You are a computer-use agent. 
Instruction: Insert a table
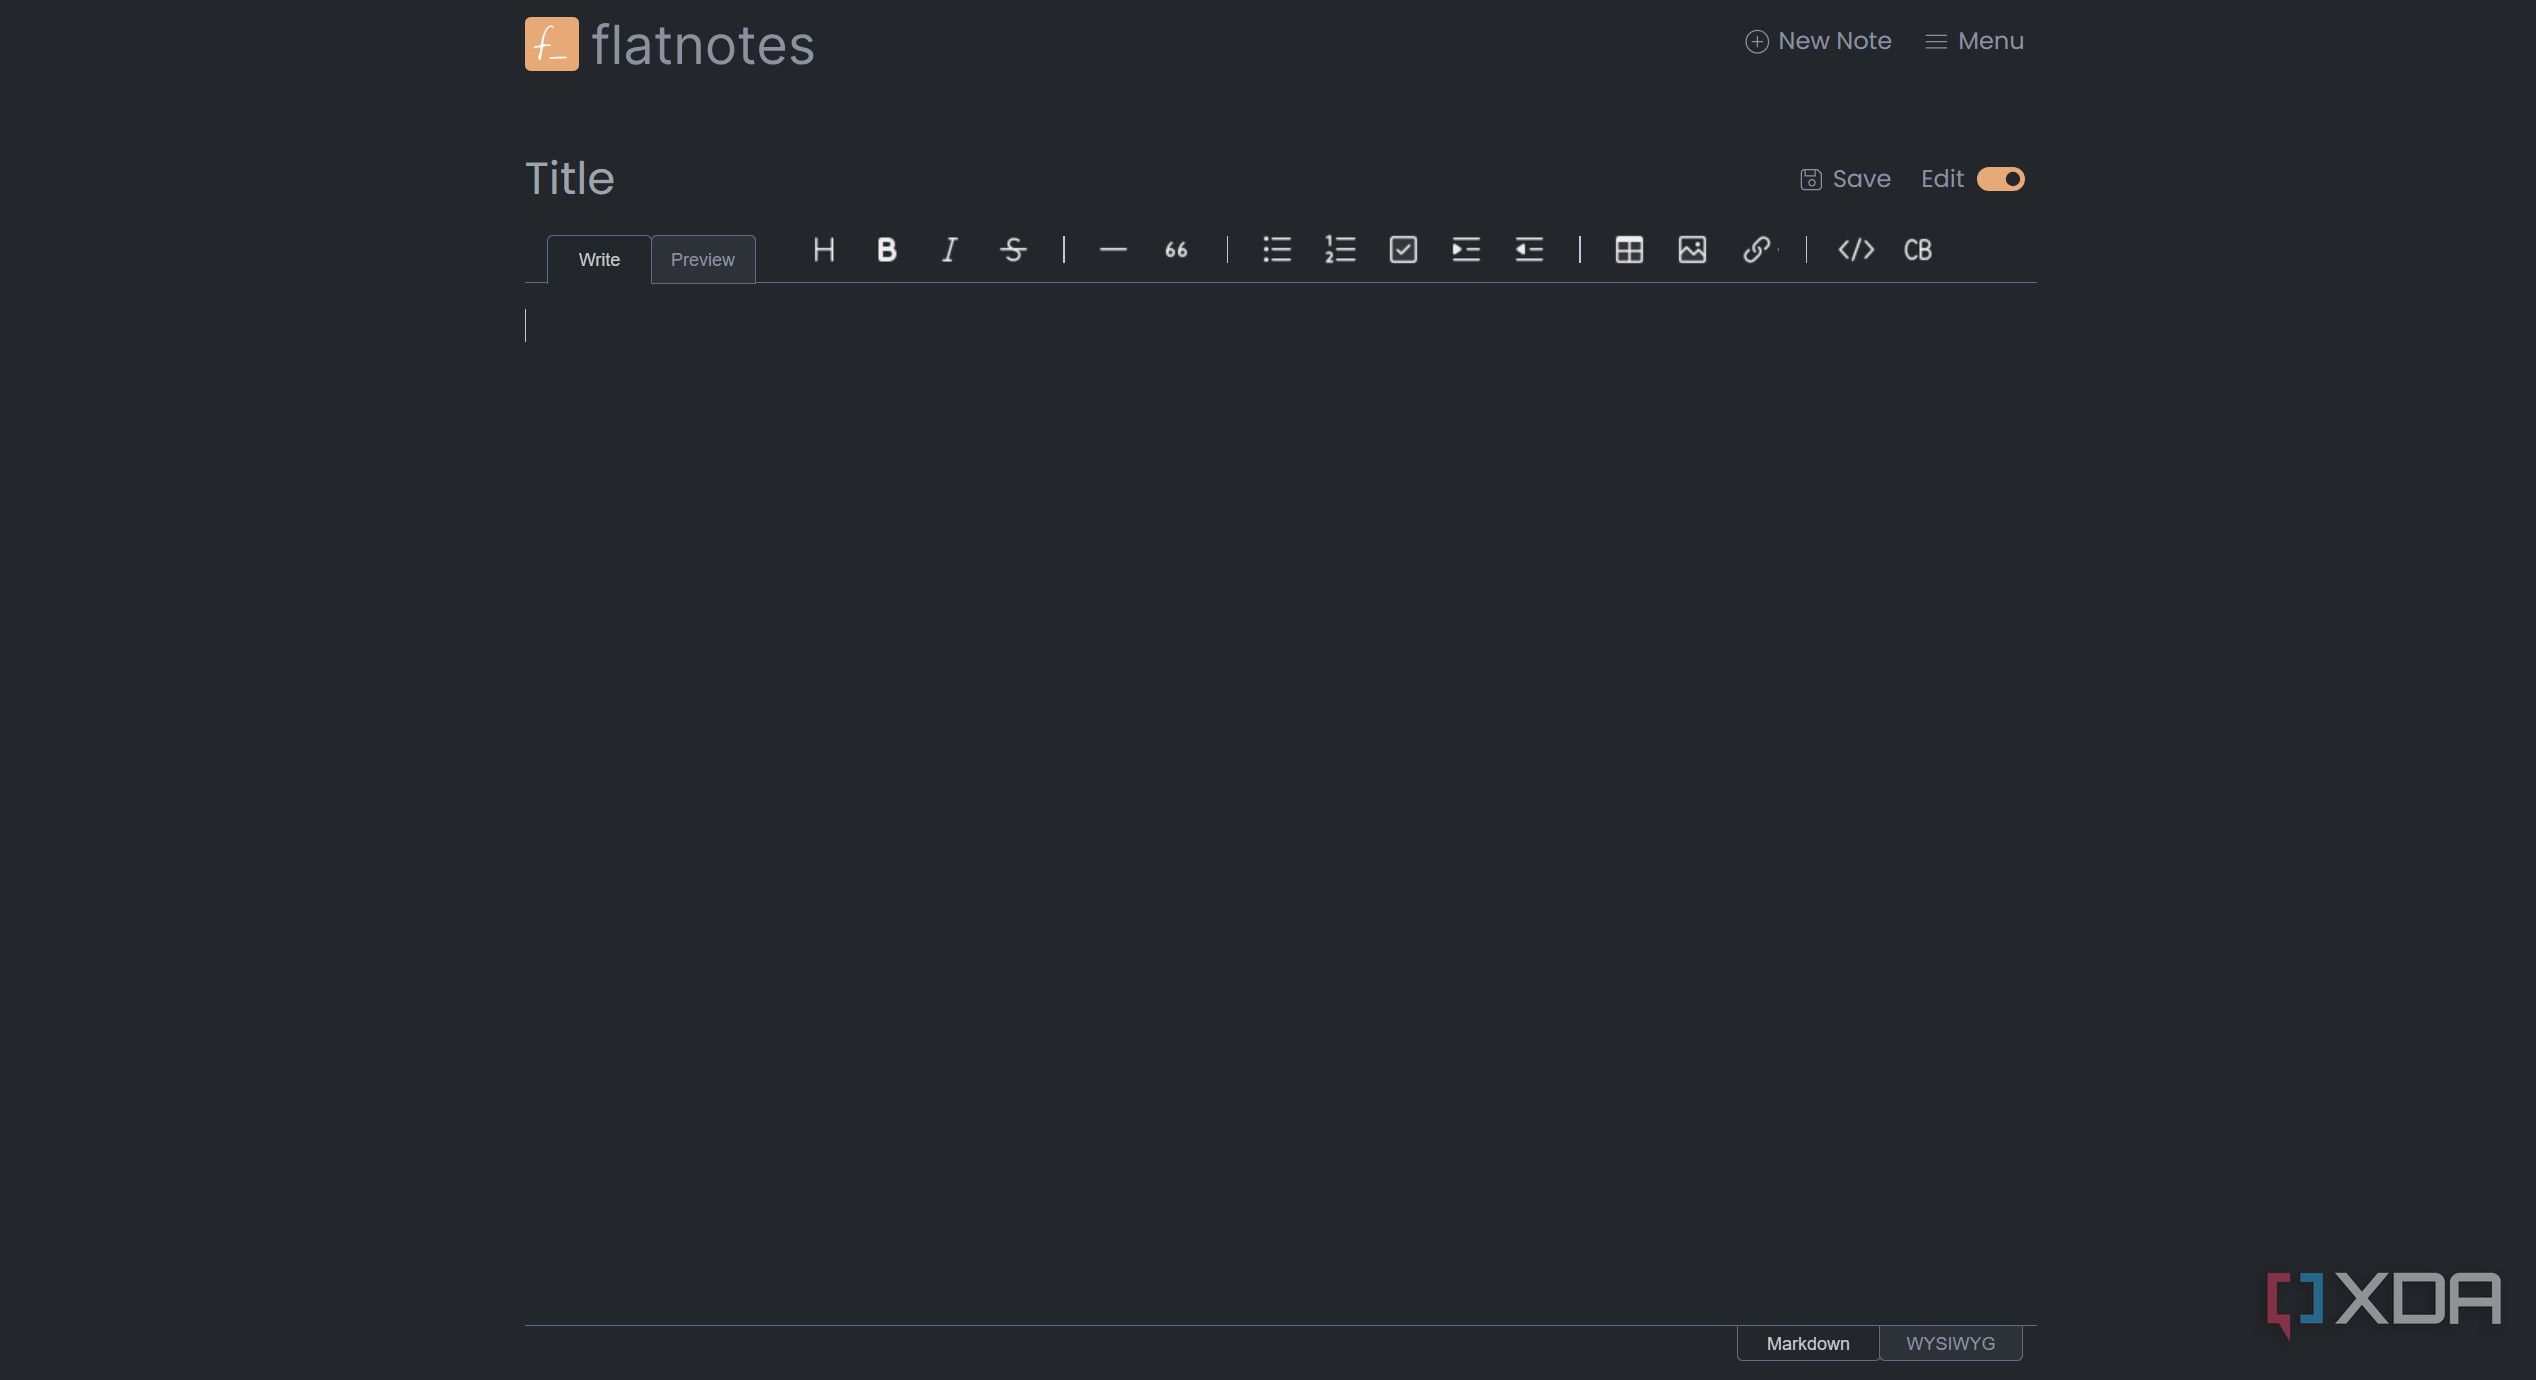tap(1629, 249)
